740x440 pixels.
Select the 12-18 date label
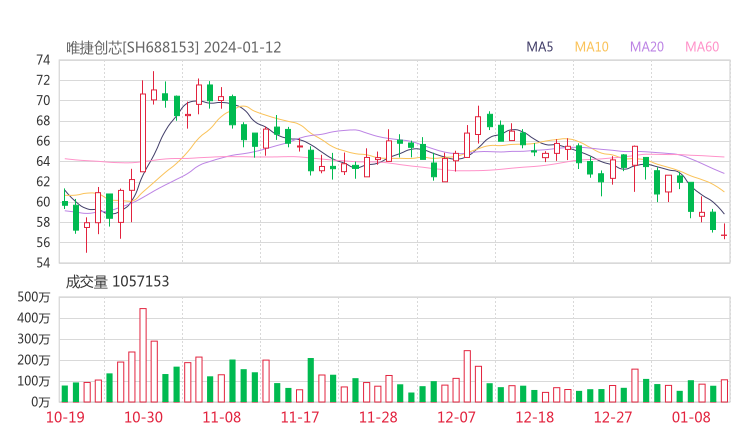(535, 417)
